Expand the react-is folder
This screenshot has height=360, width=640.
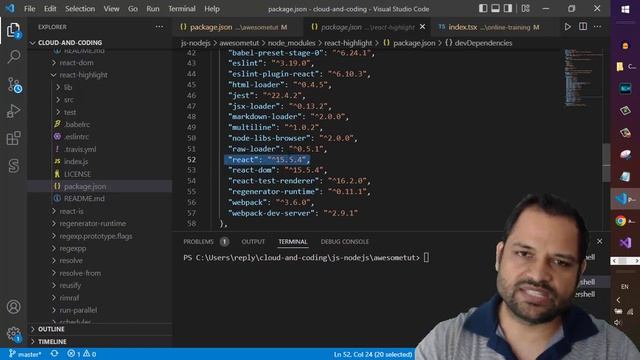pos(71,211)
